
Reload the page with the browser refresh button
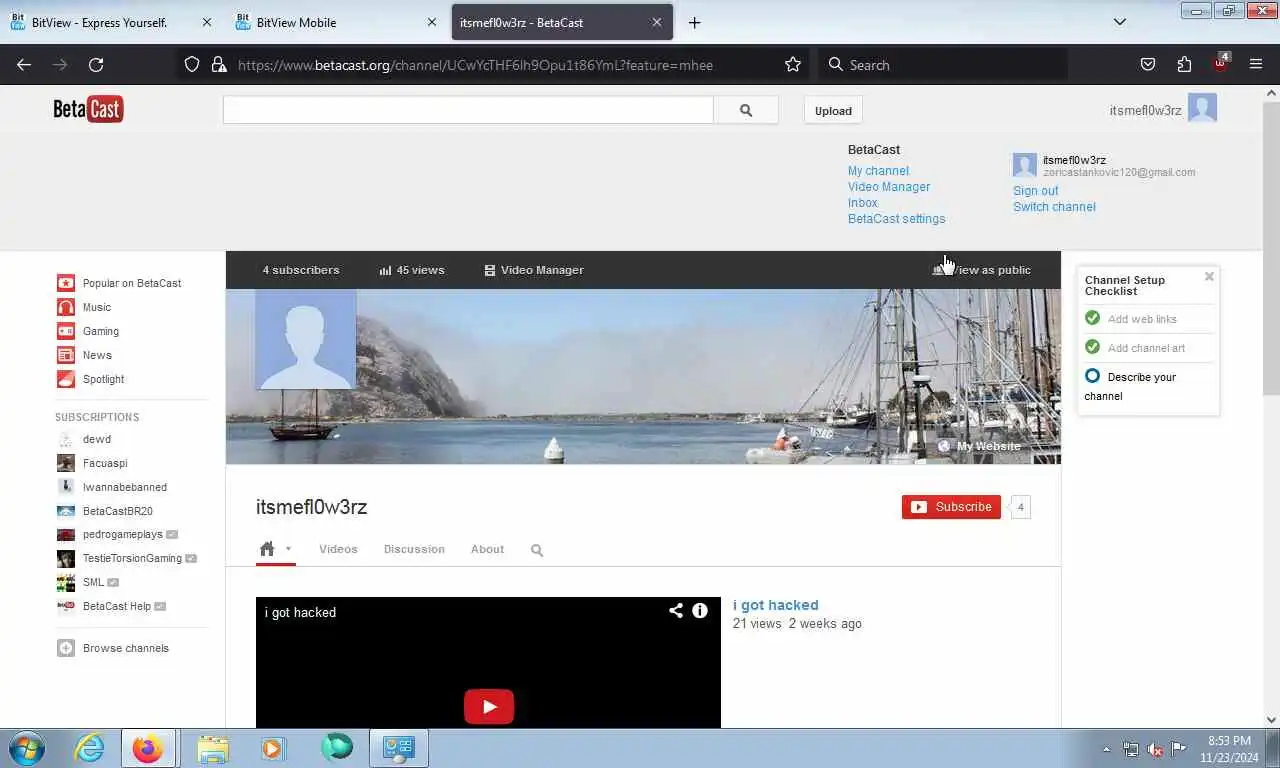click(x=96, y=65)
